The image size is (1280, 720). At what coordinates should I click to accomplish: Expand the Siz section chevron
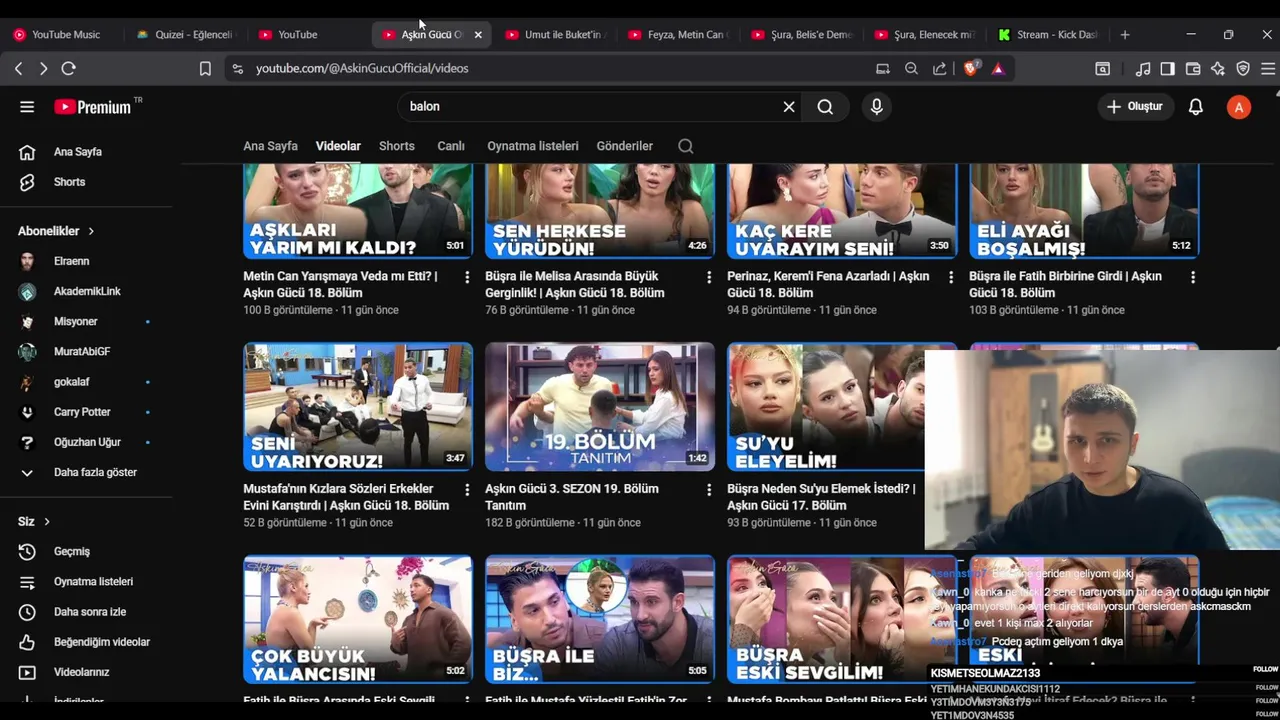click(46, 521)
